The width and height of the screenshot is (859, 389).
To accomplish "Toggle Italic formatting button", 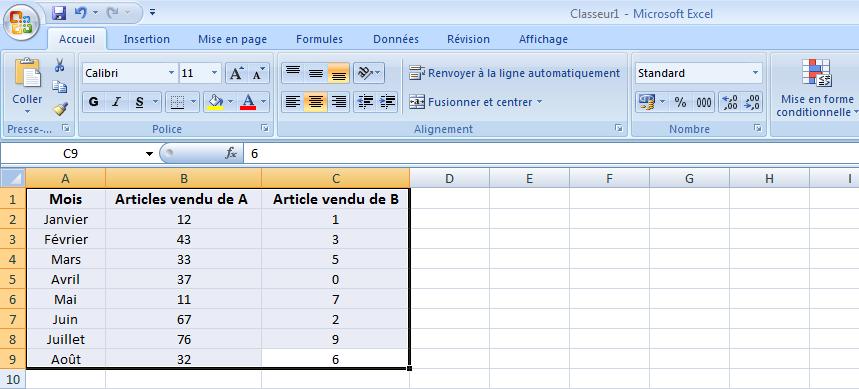I will [116, 102].
